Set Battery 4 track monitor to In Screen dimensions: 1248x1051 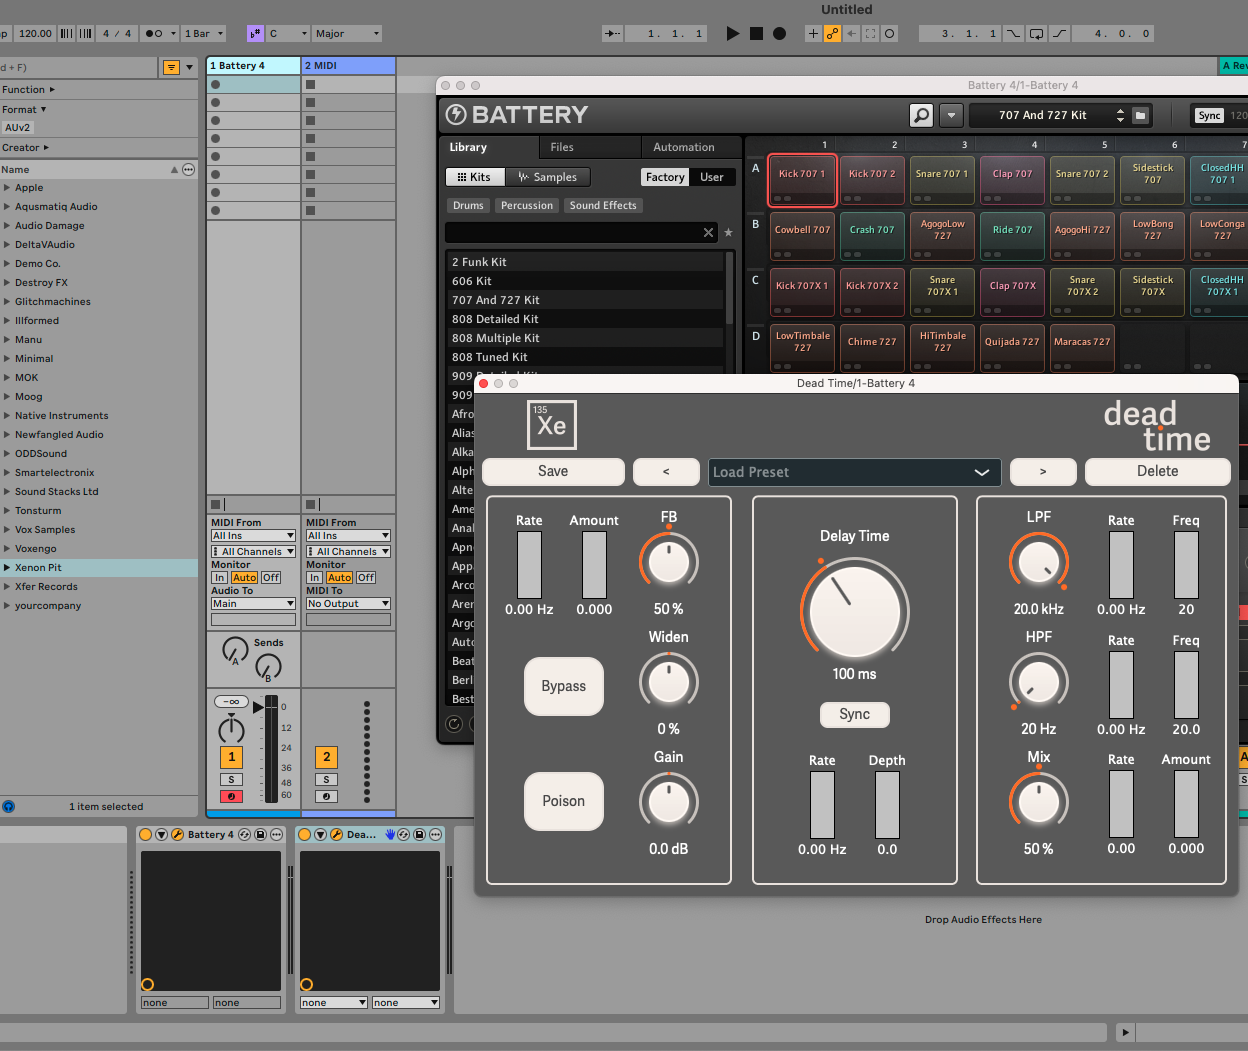219,578
